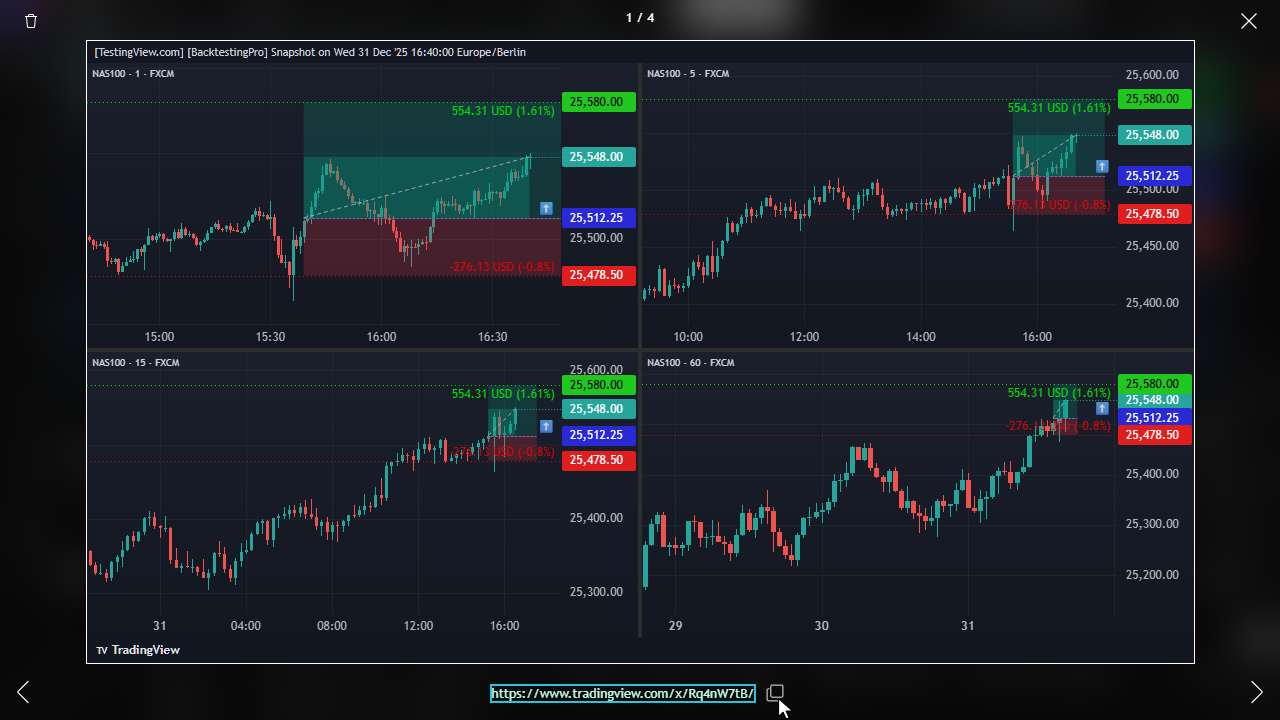Viewport: 1280px width, 720px height.
Task: Click the 16:30 time label in 1-minute chart
Action: pos(493,337)
